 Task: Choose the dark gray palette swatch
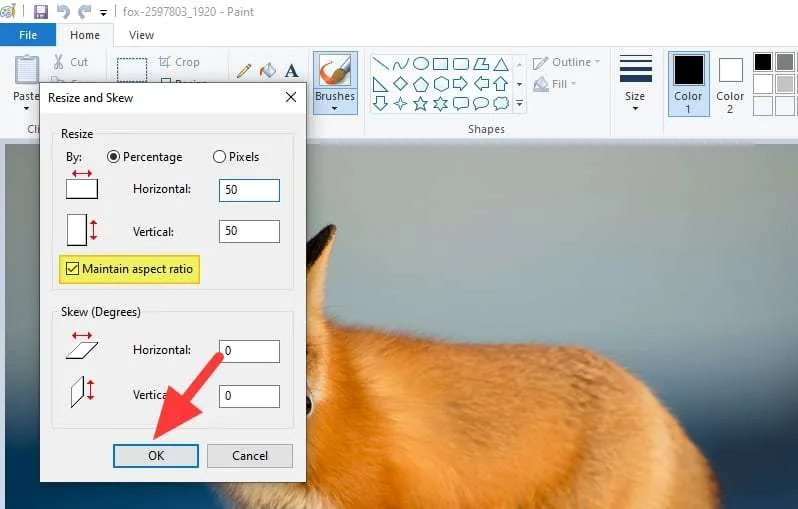(x=785, y=62)
